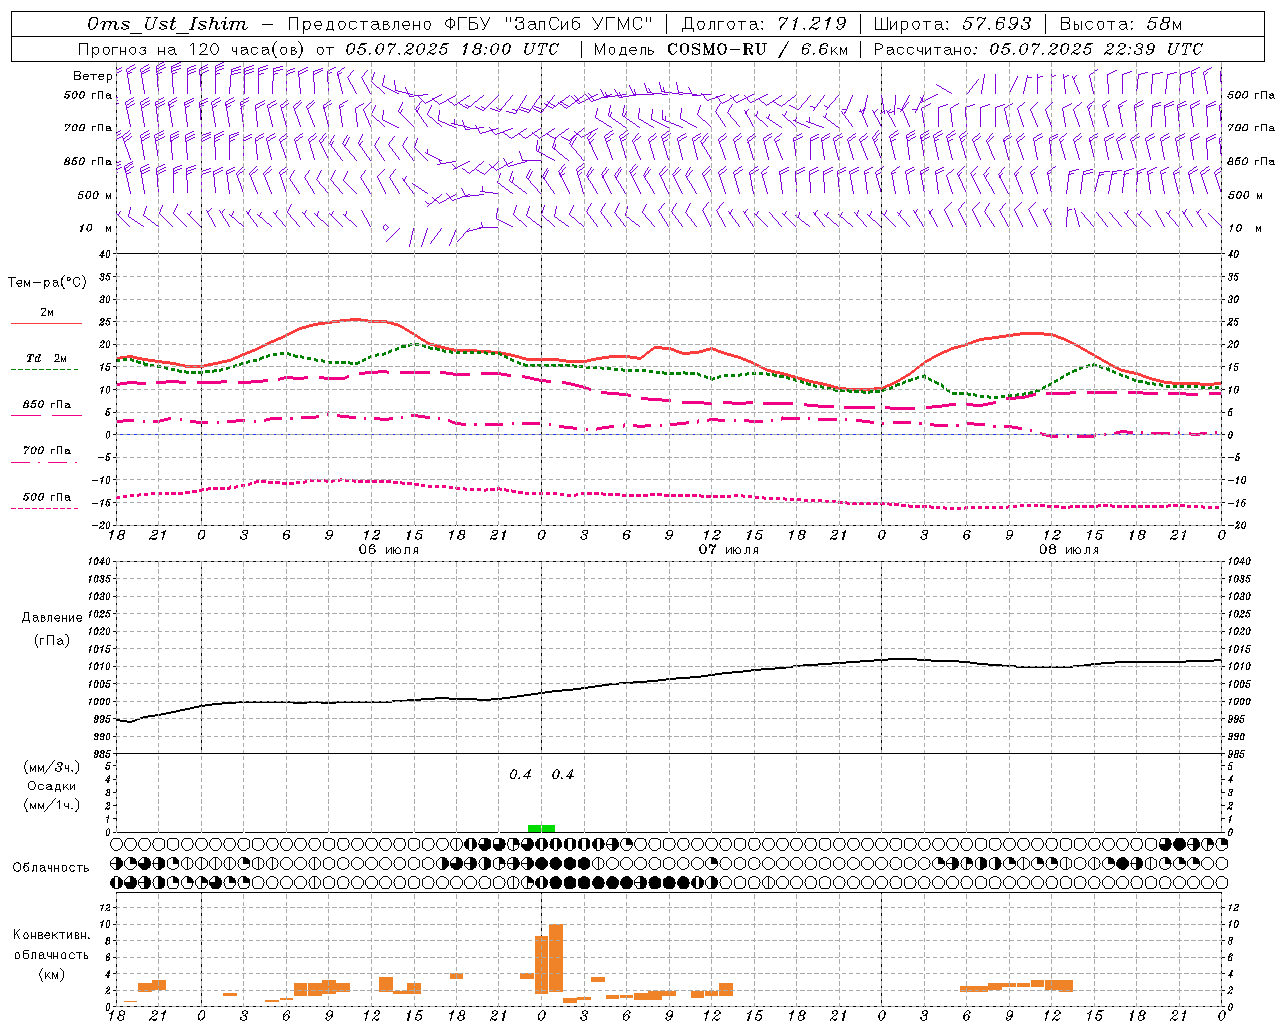Click the 08 июля date label

pyautogui.click(x=1068, y=550)
